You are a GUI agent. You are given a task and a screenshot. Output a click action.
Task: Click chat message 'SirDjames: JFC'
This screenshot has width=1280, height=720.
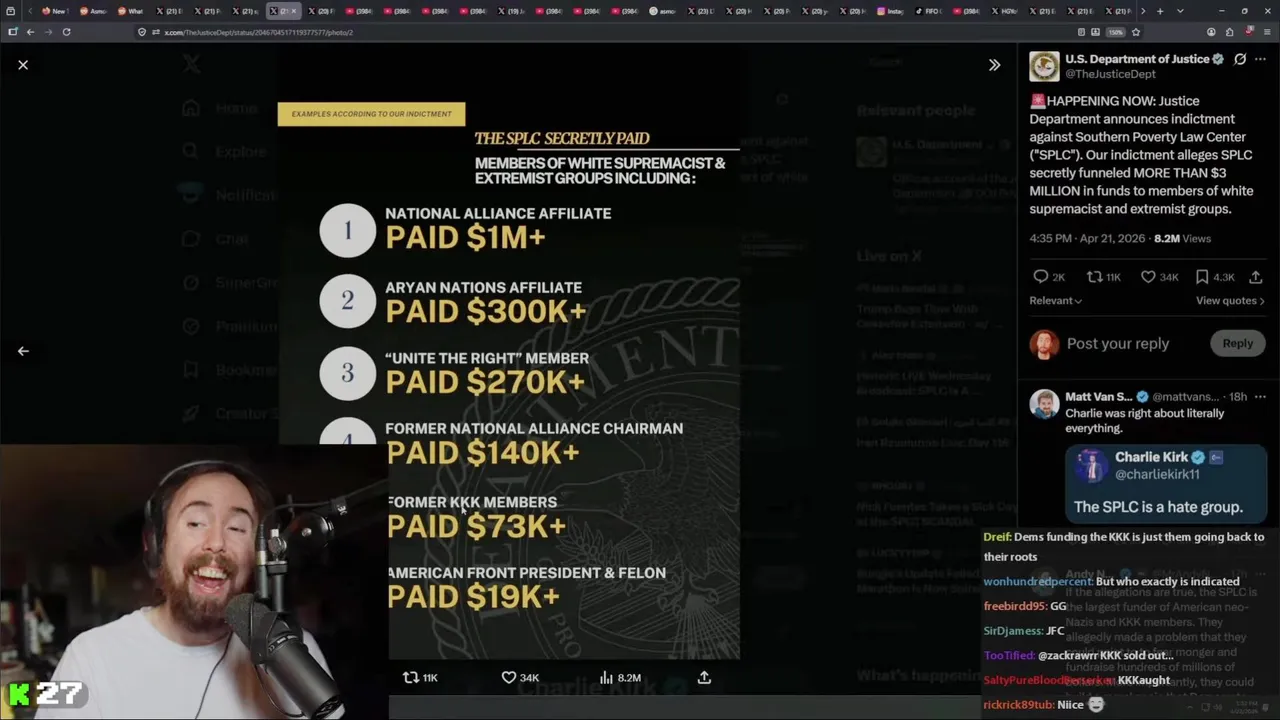click(1024, 631)
